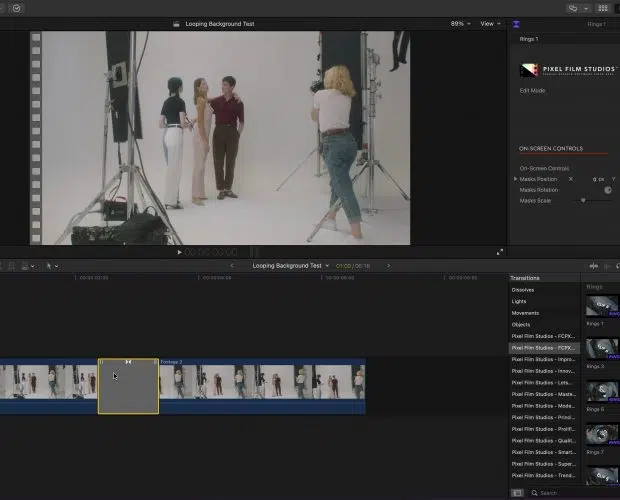This screenshot has height=500, width=620.
Task: Play the viewer with the play button
Action: [179, 252]
